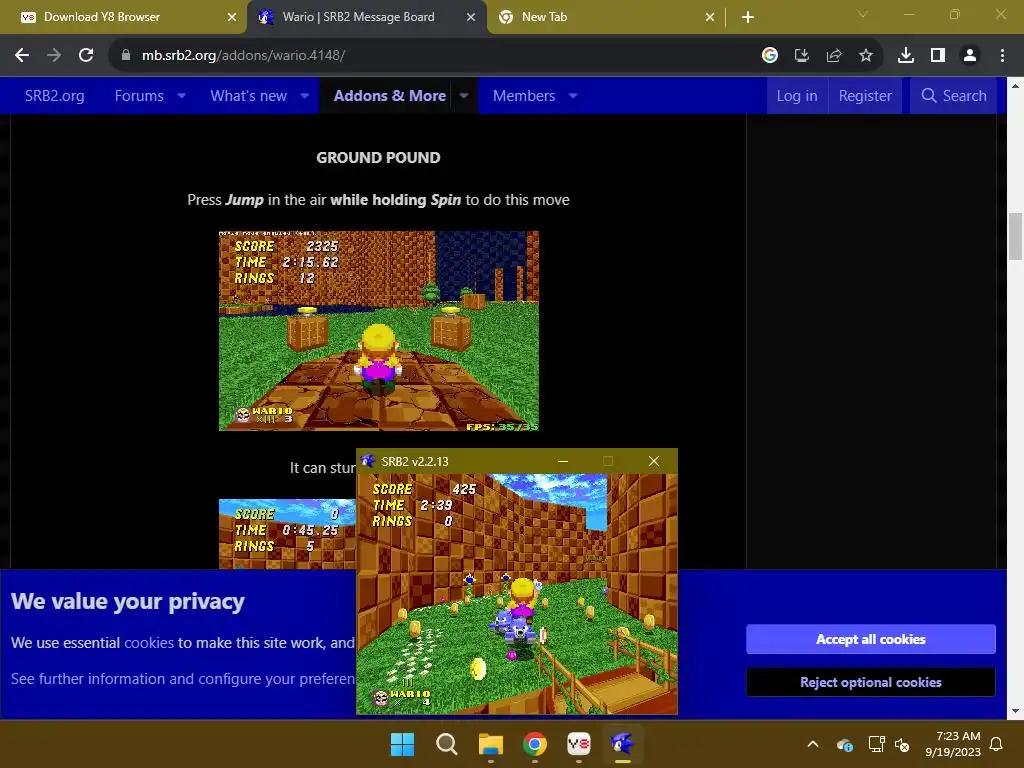The image size is (1024, 768).
Task: Accept all cookies
Action: (x=871, y=639)
